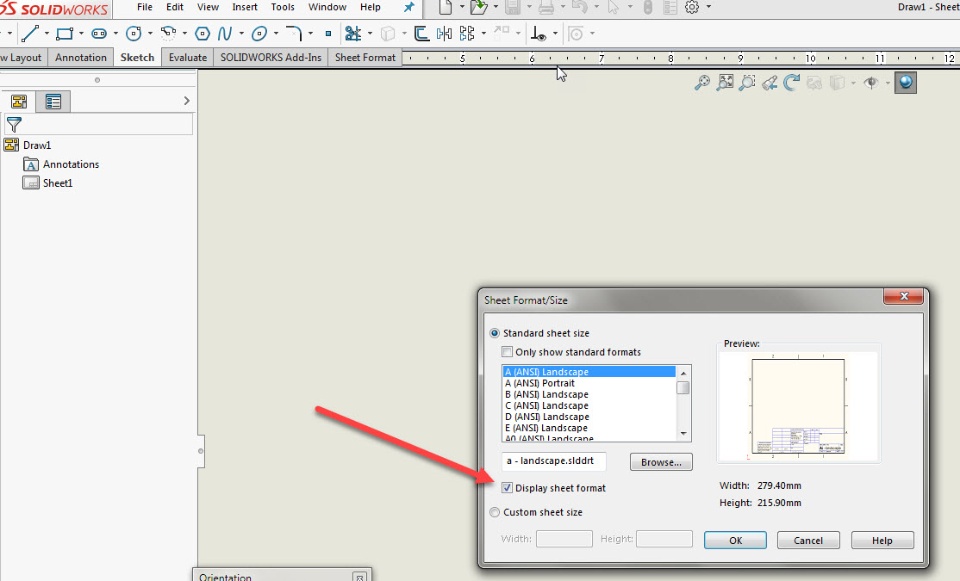The height and width of the screenshot is (581, 960).
Task: Expand the Arc tool dropdown arrow
Action: (184, 34)
